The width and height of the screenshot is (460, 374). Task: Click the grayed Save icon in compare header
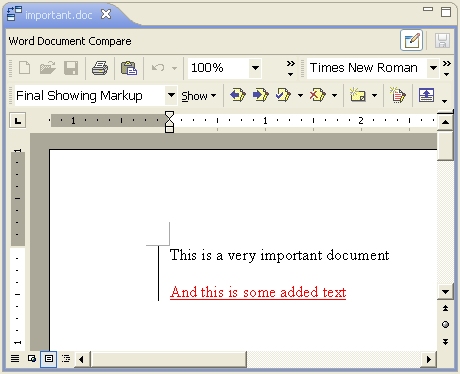(442, 41)
